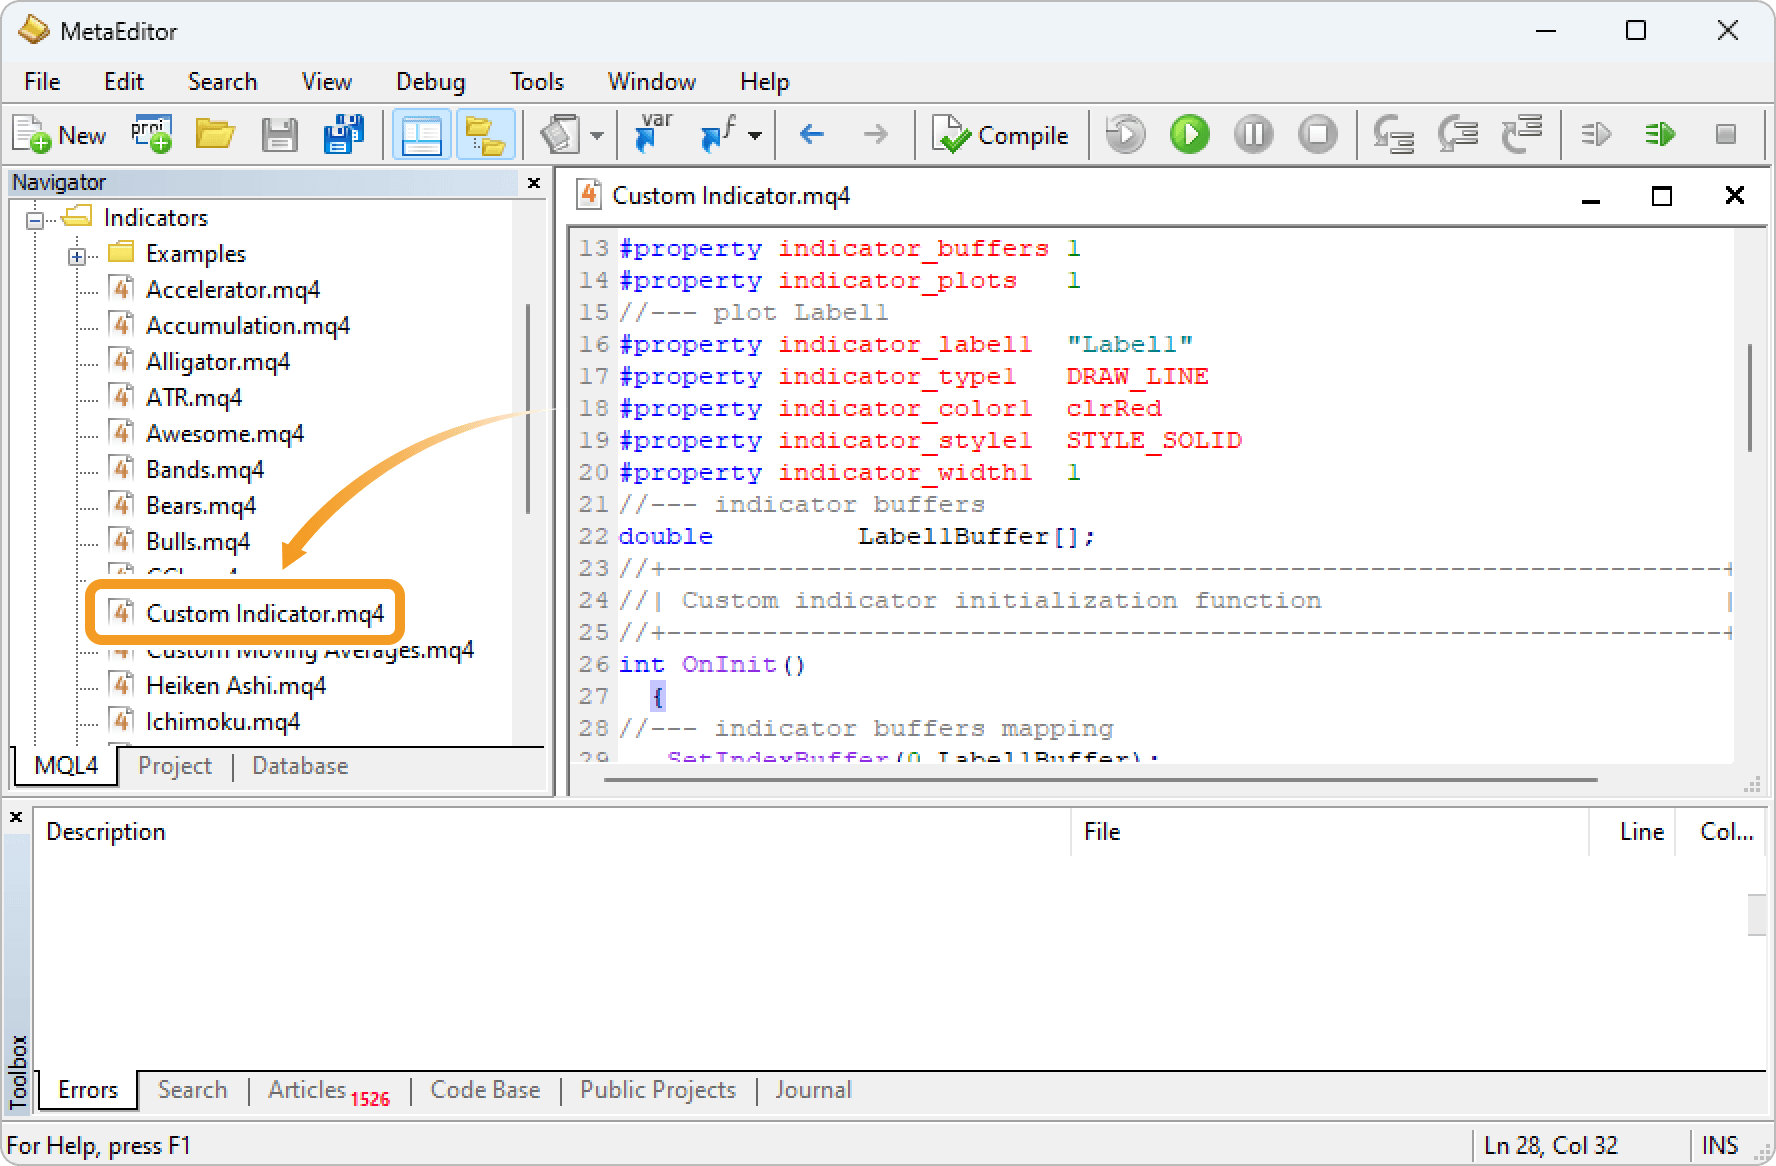Screen dimensions: 1776x1166
Task: Open the View menu
Action: (x=327, y=82)
